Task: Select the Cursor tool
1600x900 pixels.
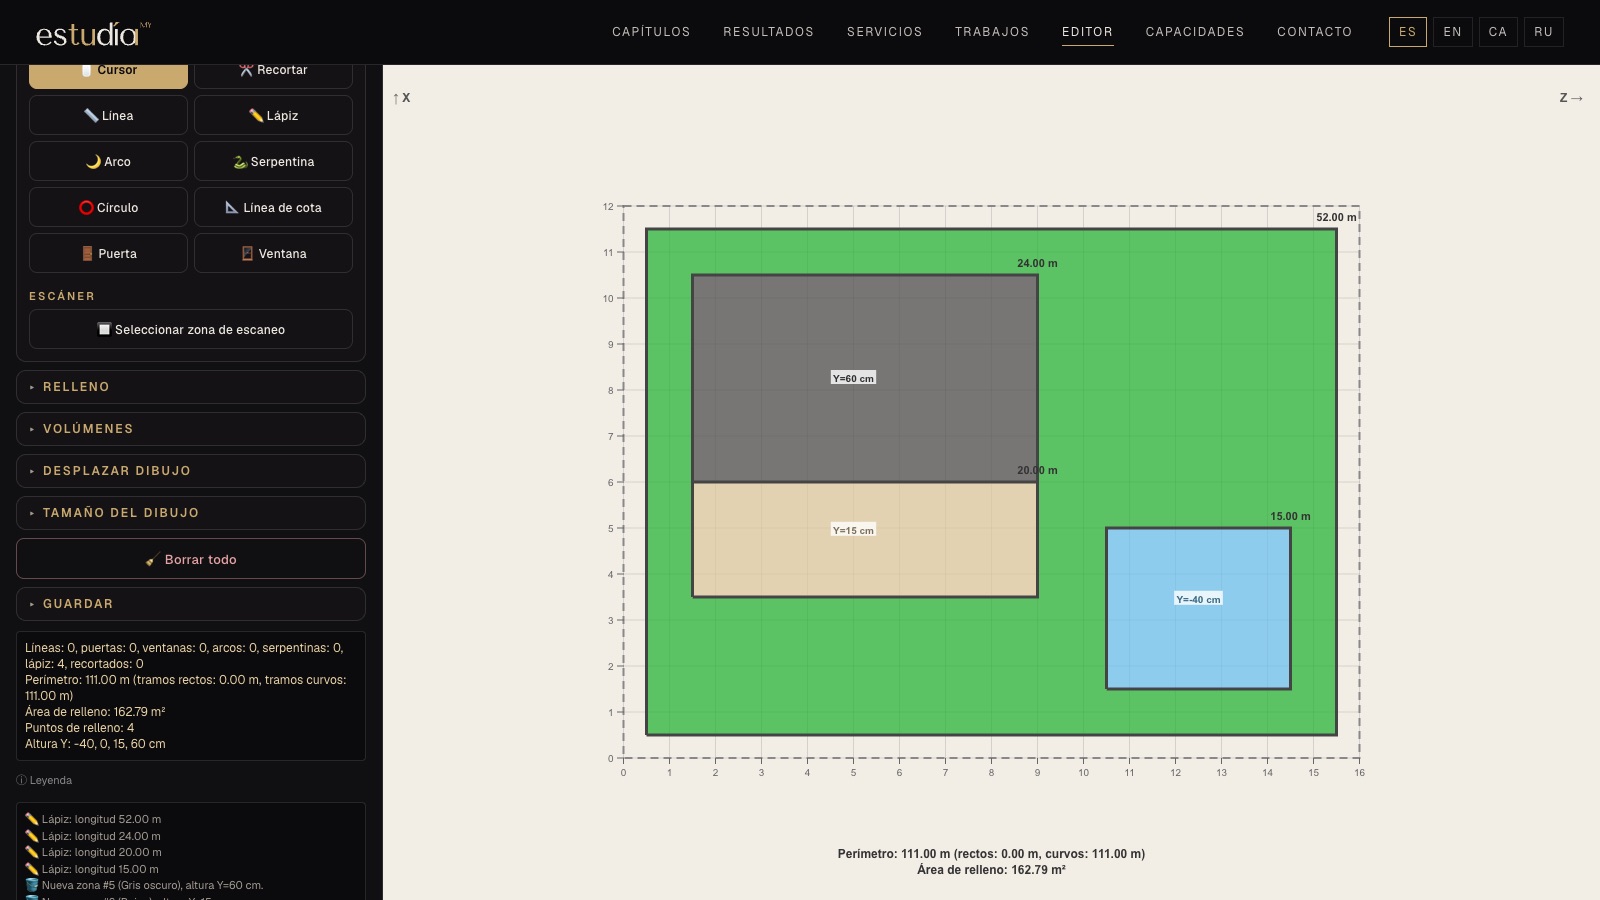Action: 108,76
